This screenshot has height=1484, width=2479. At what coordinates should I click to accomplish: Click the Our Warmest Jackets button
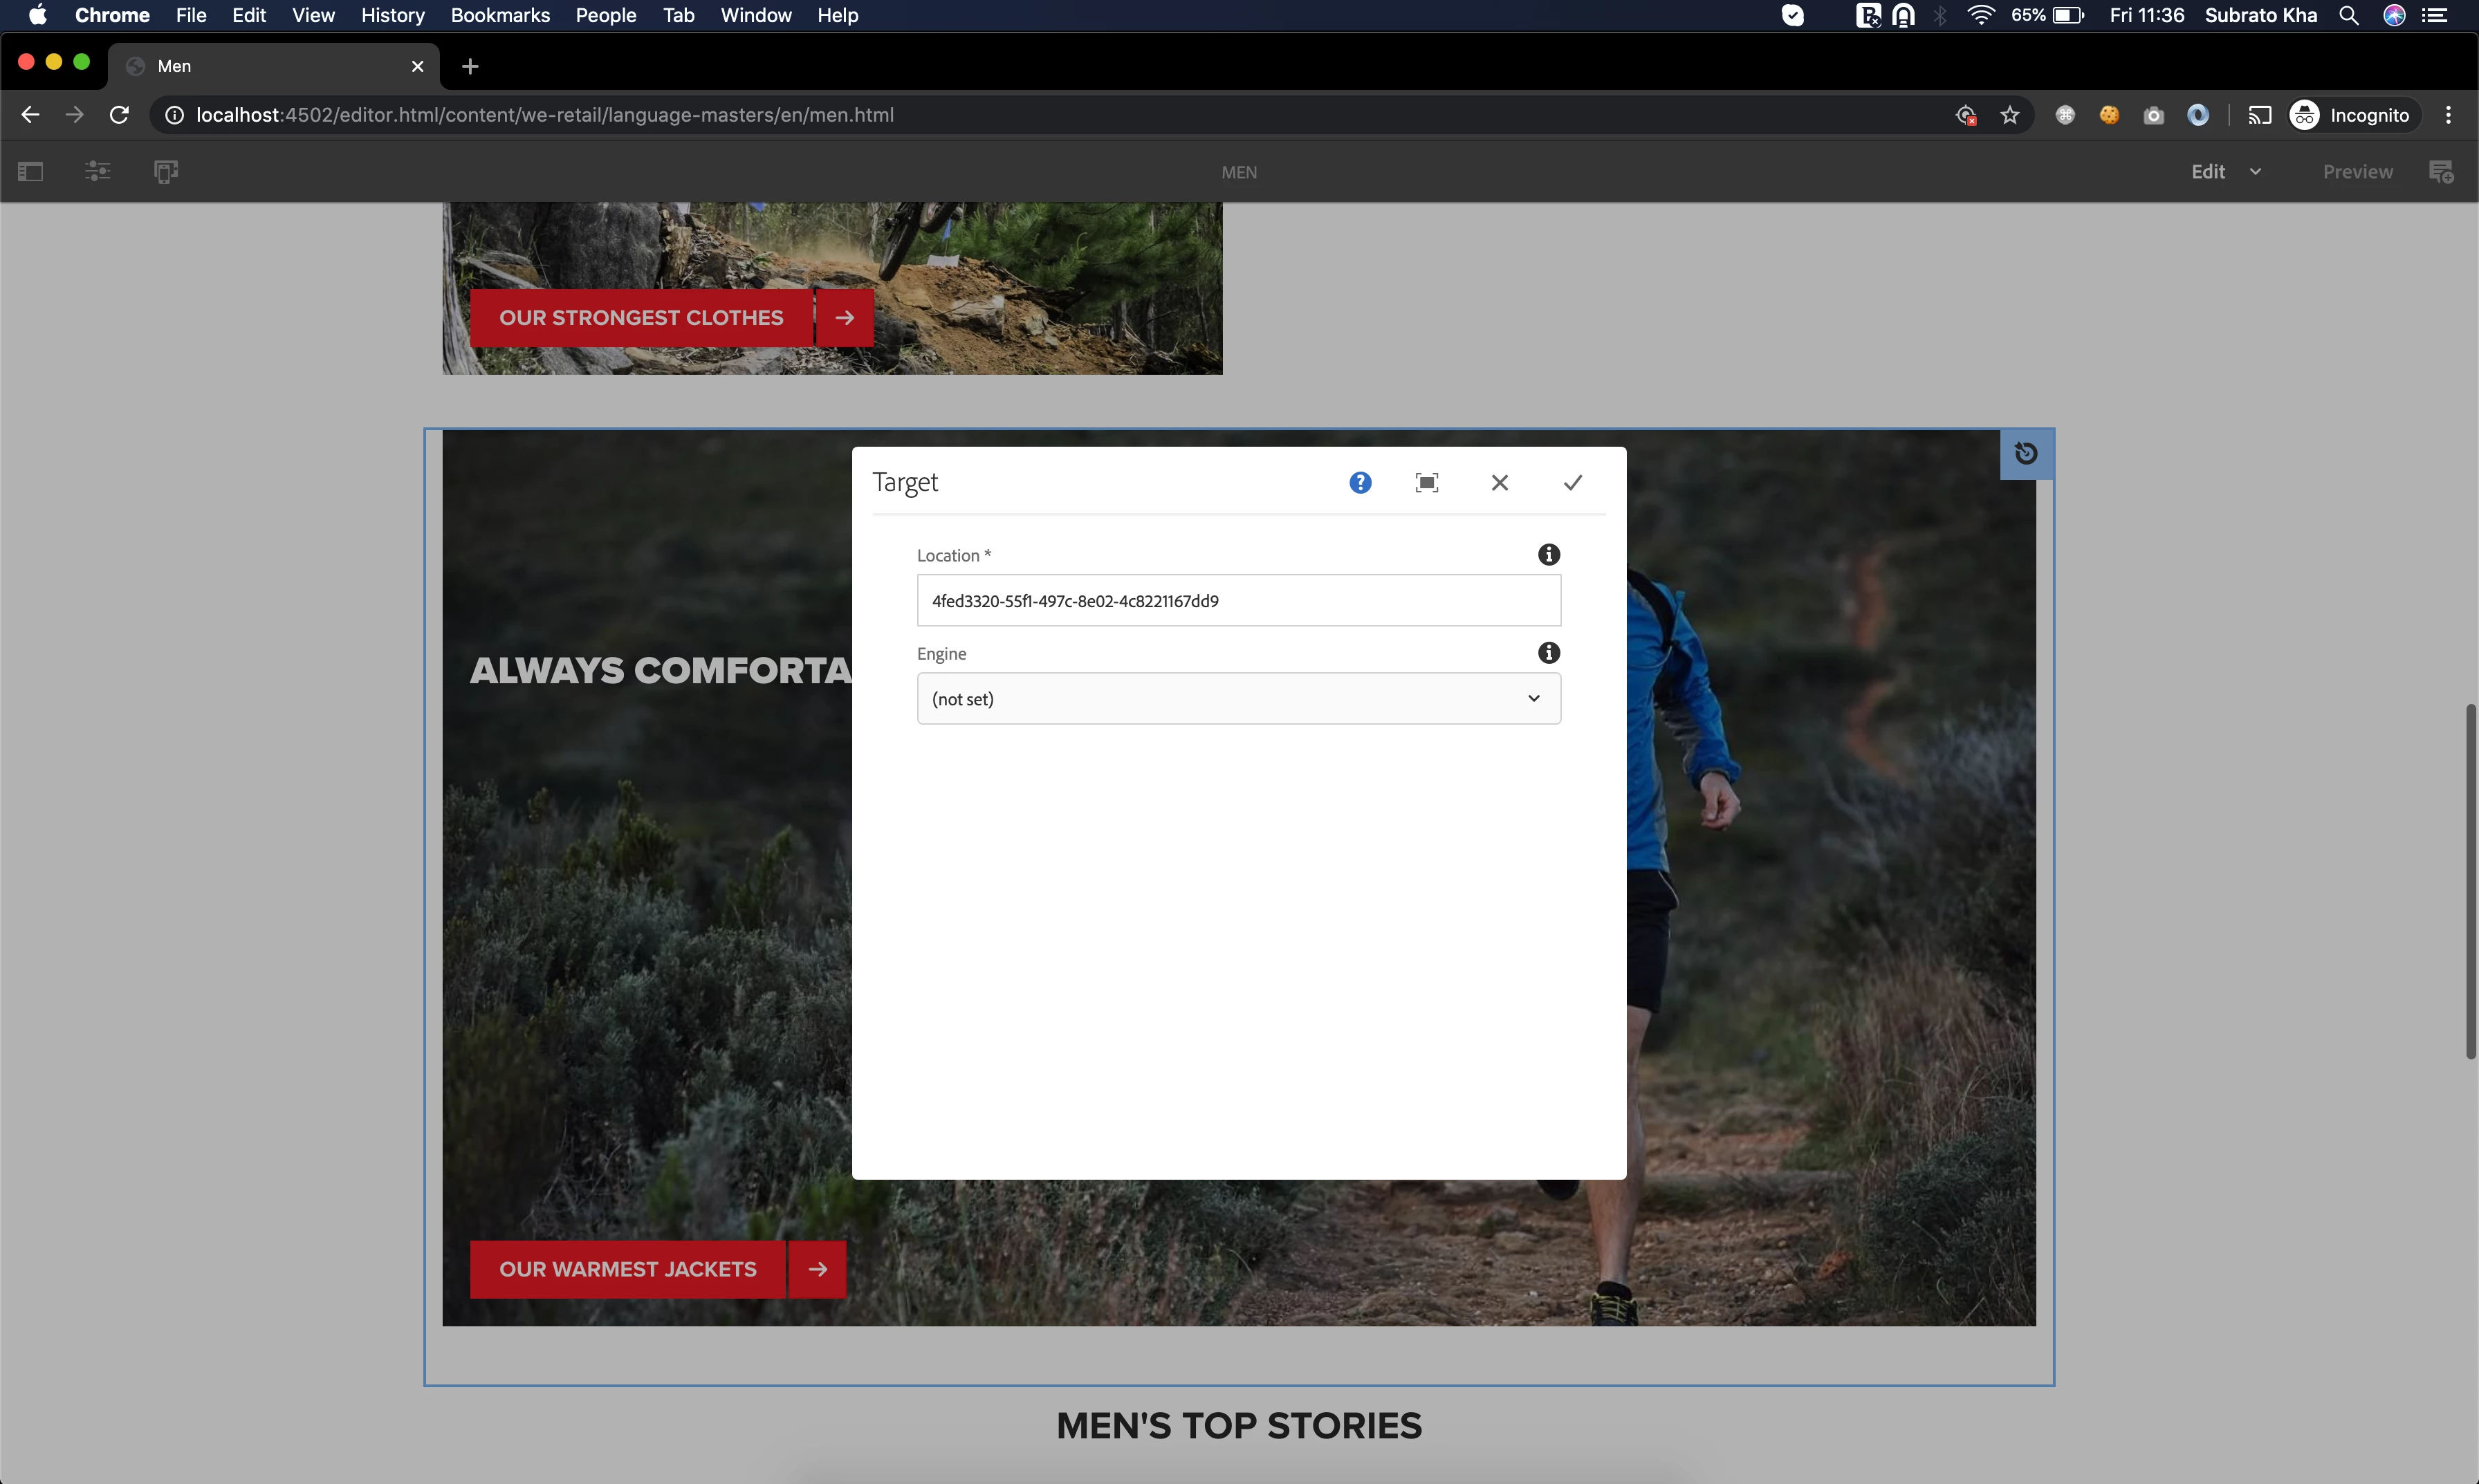[x=628, y=1269]
